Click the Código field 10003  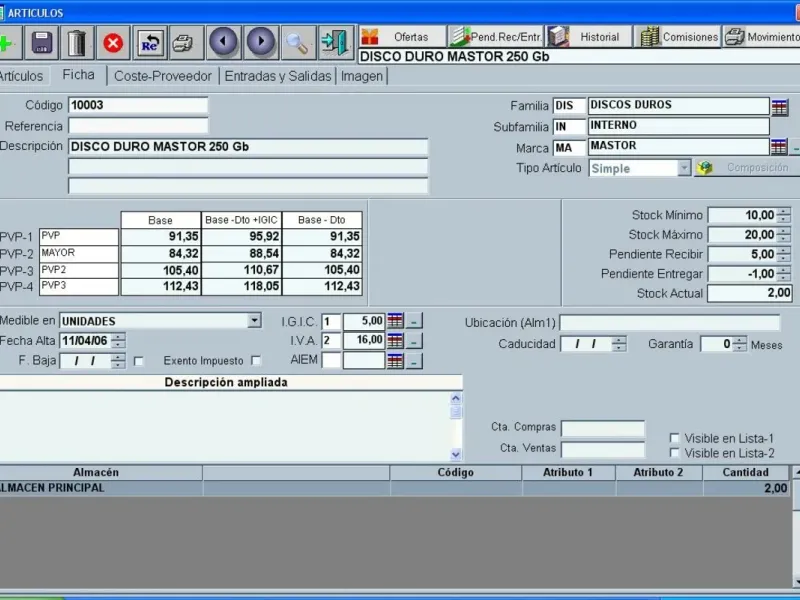click(x=138, y=105)
